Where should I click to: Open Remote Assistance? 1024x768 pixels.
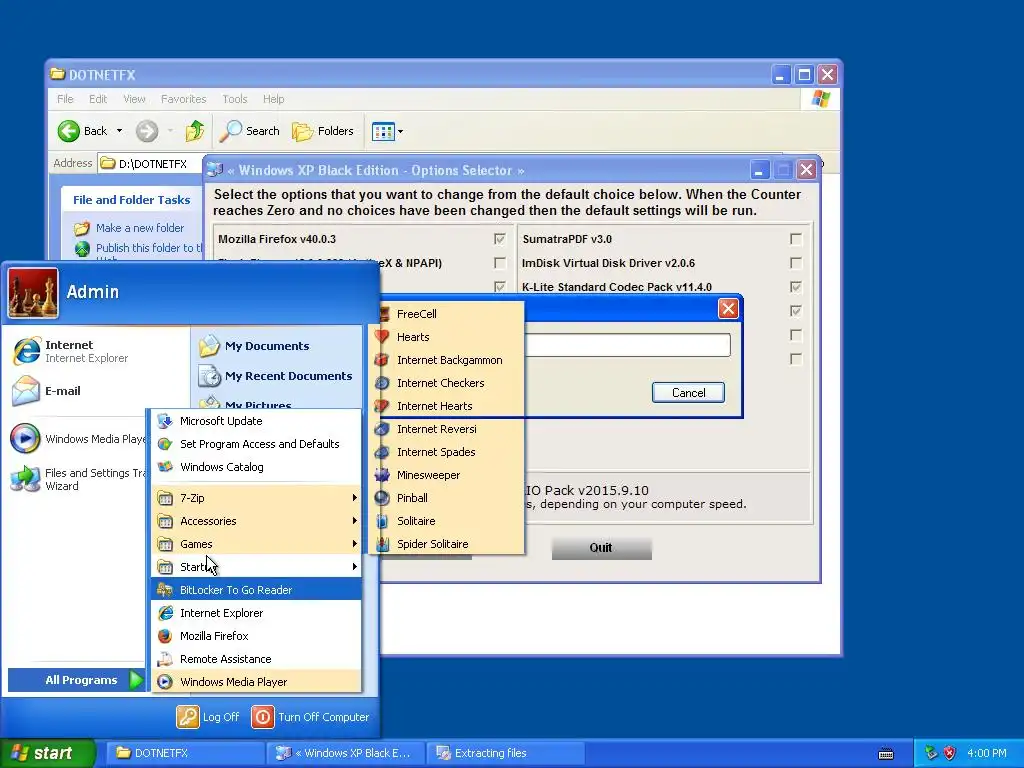pyautogui.click(x=256, y=659)
